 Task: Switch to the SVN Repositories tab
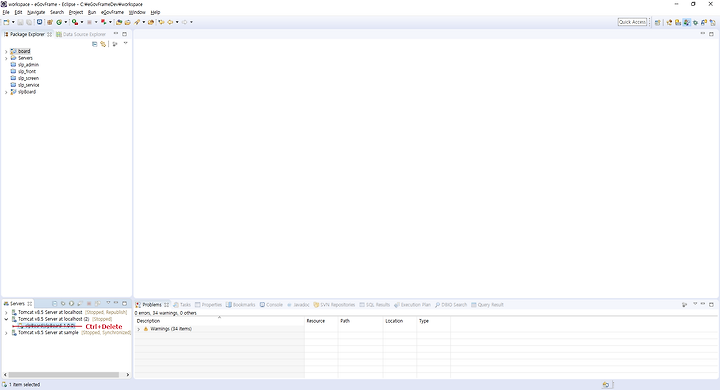coord(334,305)
